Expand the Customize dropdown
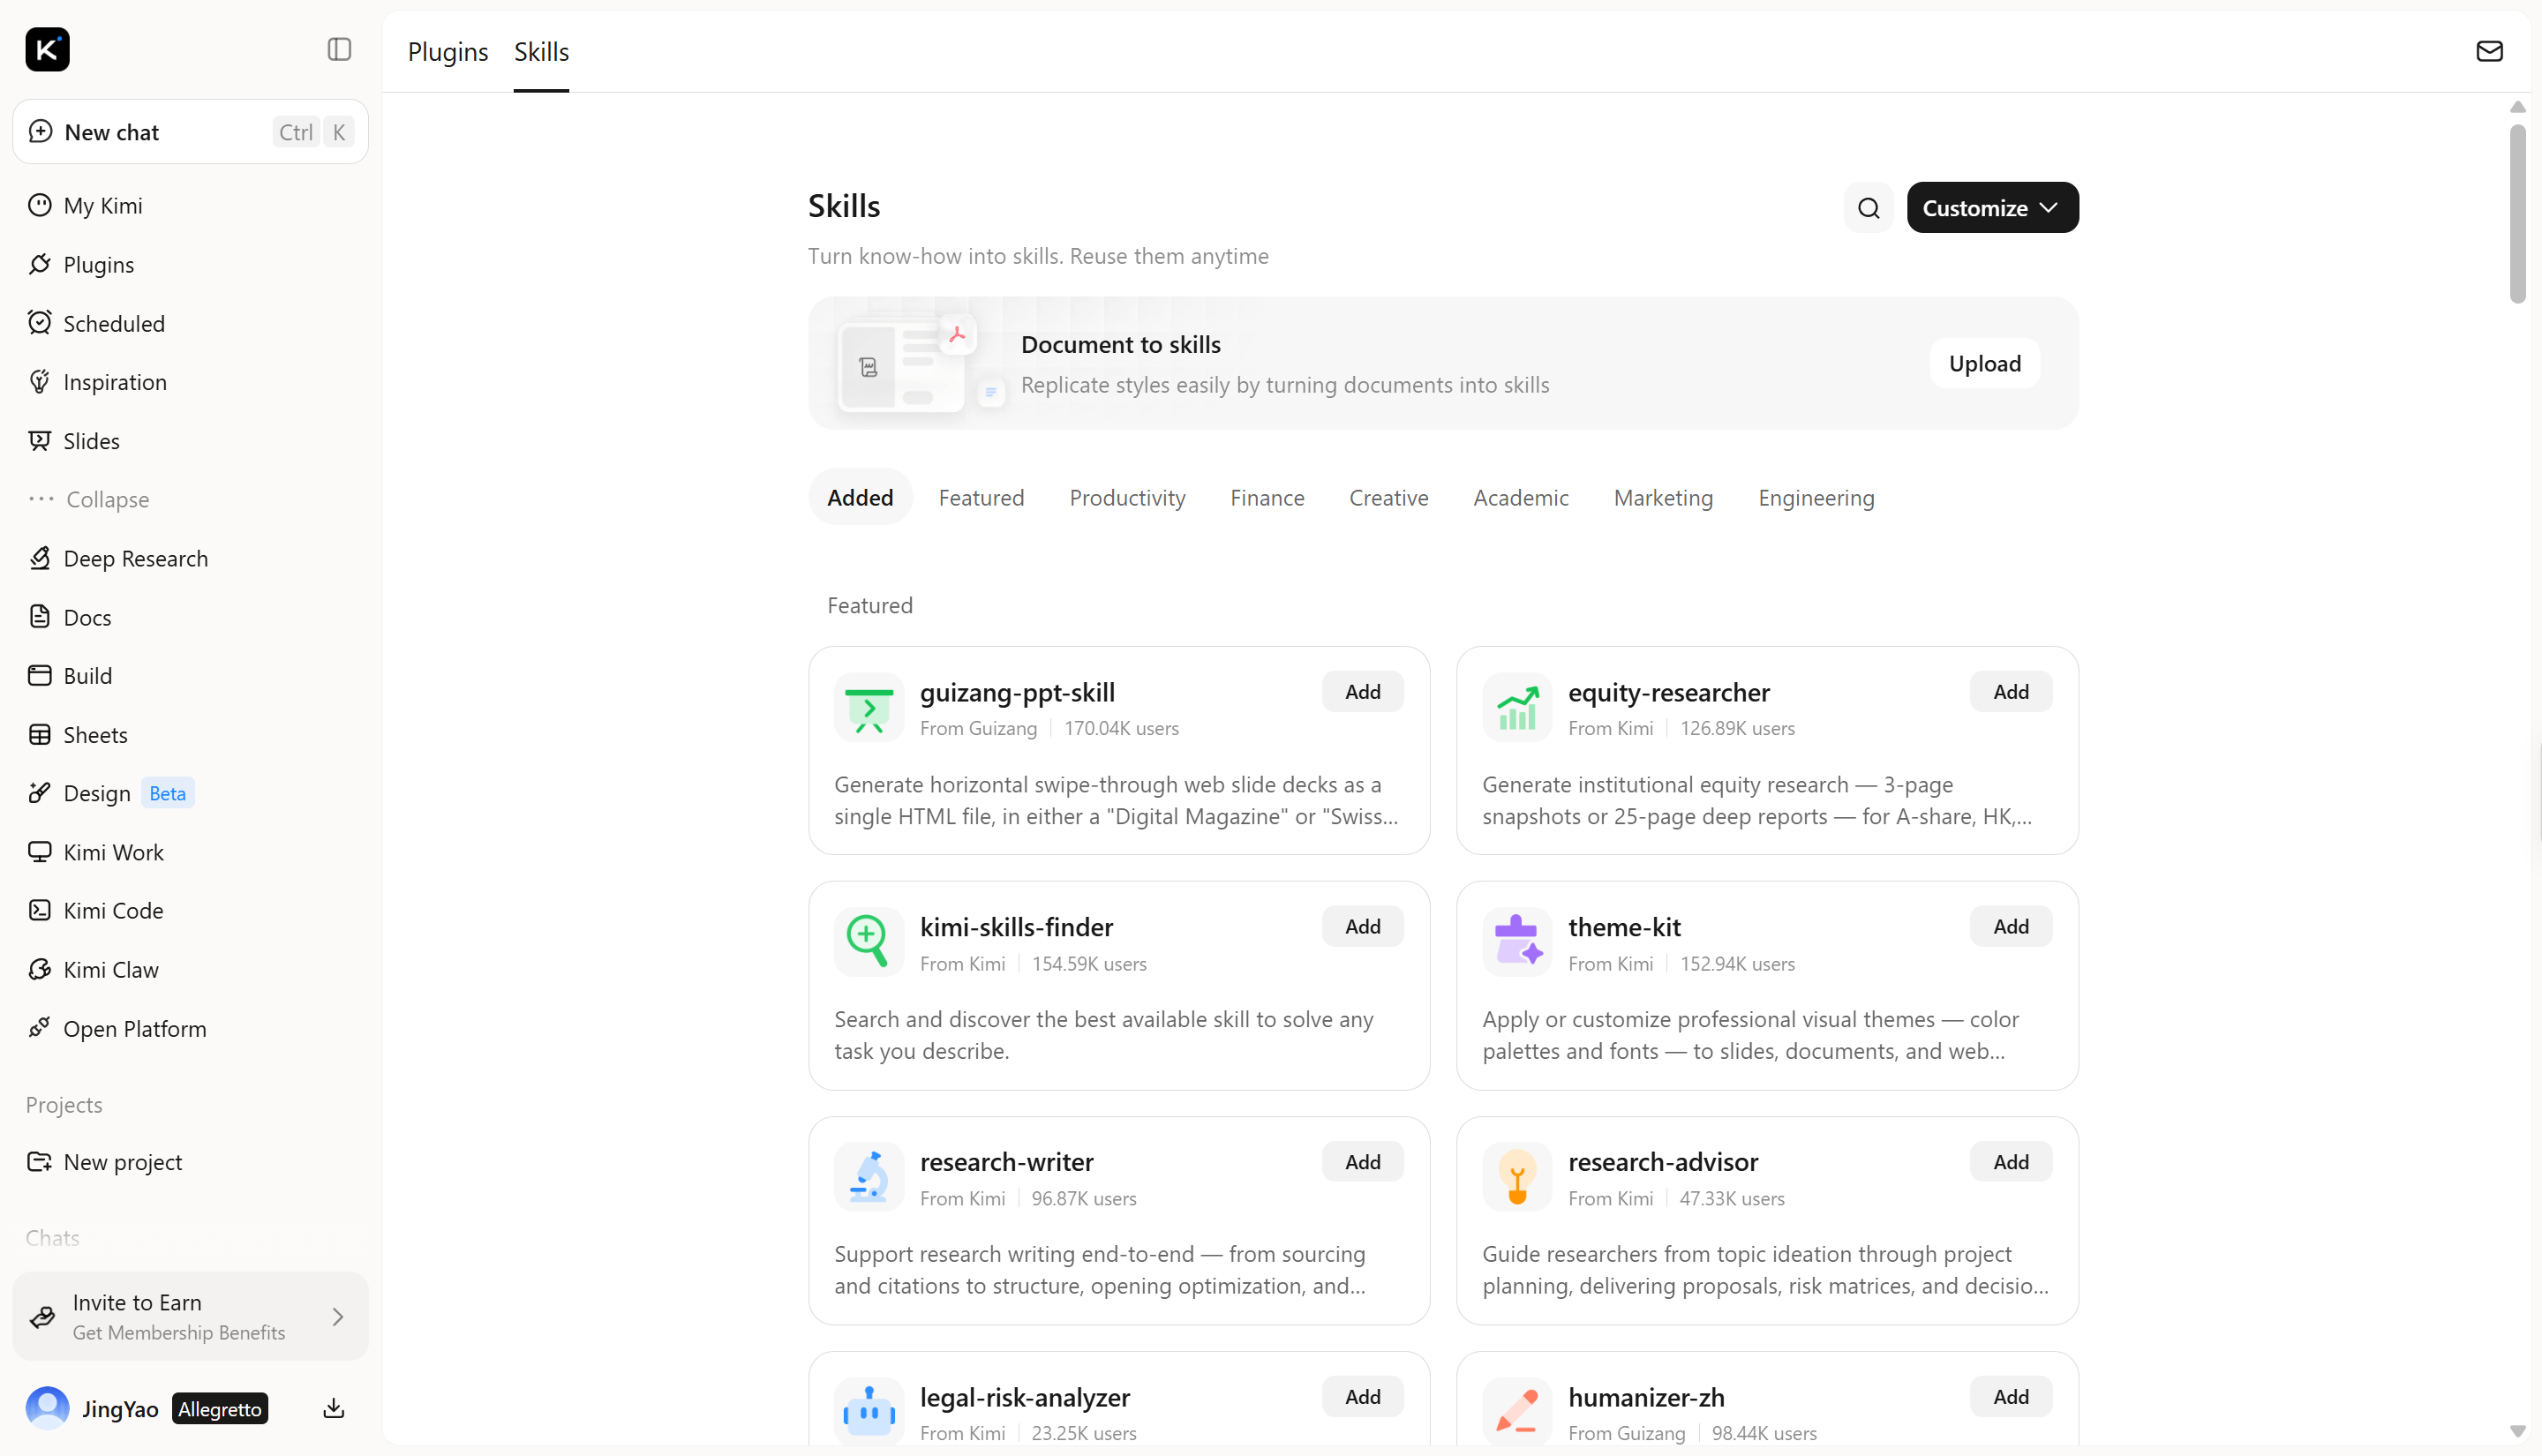2542x1456 pixels. pos(1992,208)
